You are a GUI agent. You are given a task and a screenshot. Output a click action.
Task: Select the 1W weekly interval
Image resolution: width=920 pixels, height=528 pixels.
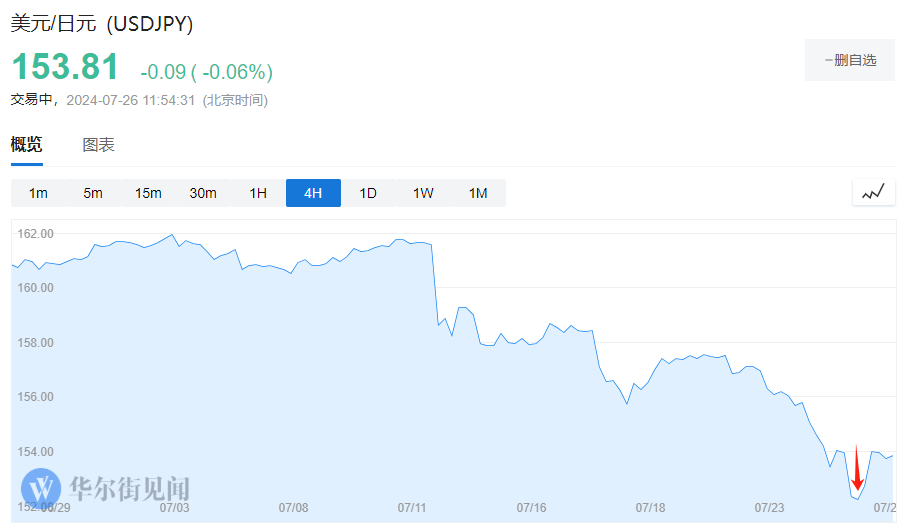point(423,193)
